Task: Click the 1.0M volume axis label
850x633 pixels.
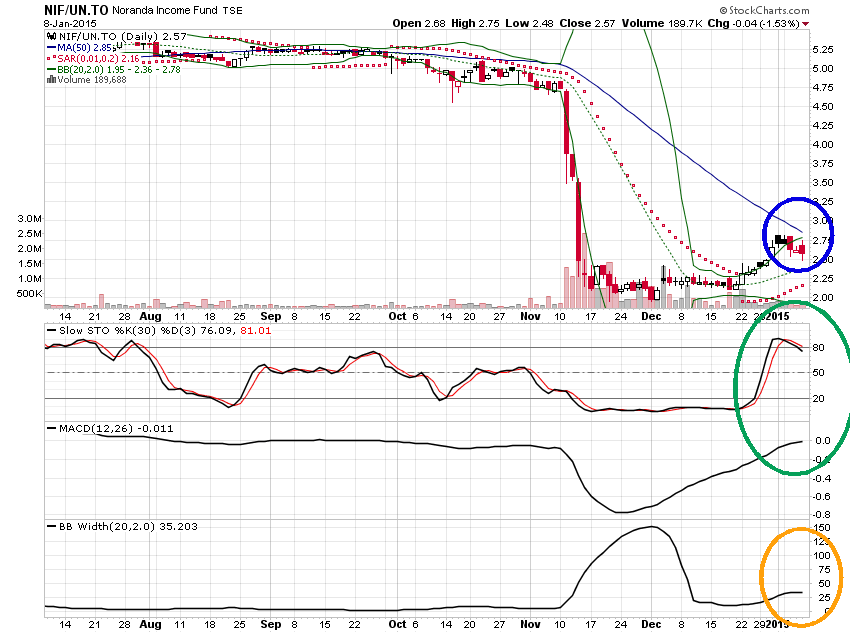Action: 29,278
